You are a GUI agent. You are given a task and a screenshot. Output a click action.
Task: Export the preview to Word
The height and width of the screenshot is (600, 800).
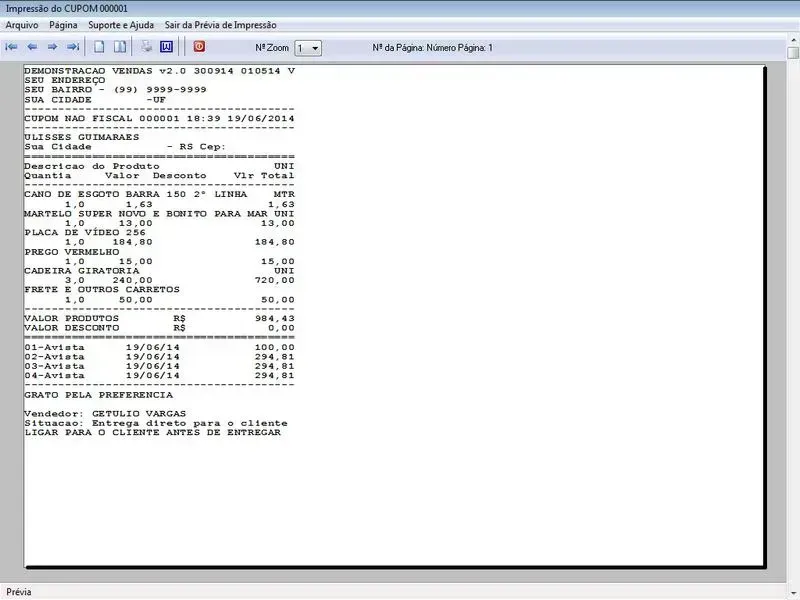click(166, 47)
